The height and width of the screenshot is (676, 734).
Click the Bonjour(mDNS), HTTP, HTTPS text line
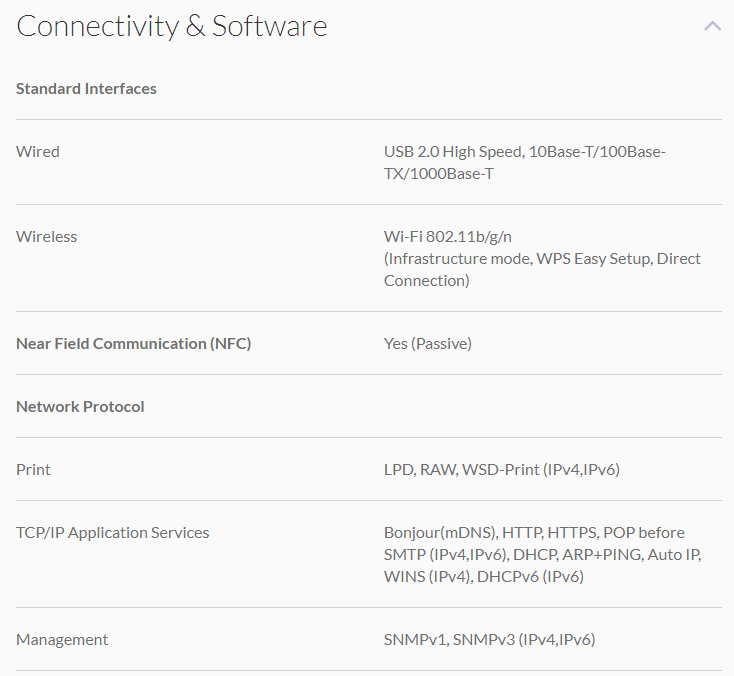click(x=534, y=533)
